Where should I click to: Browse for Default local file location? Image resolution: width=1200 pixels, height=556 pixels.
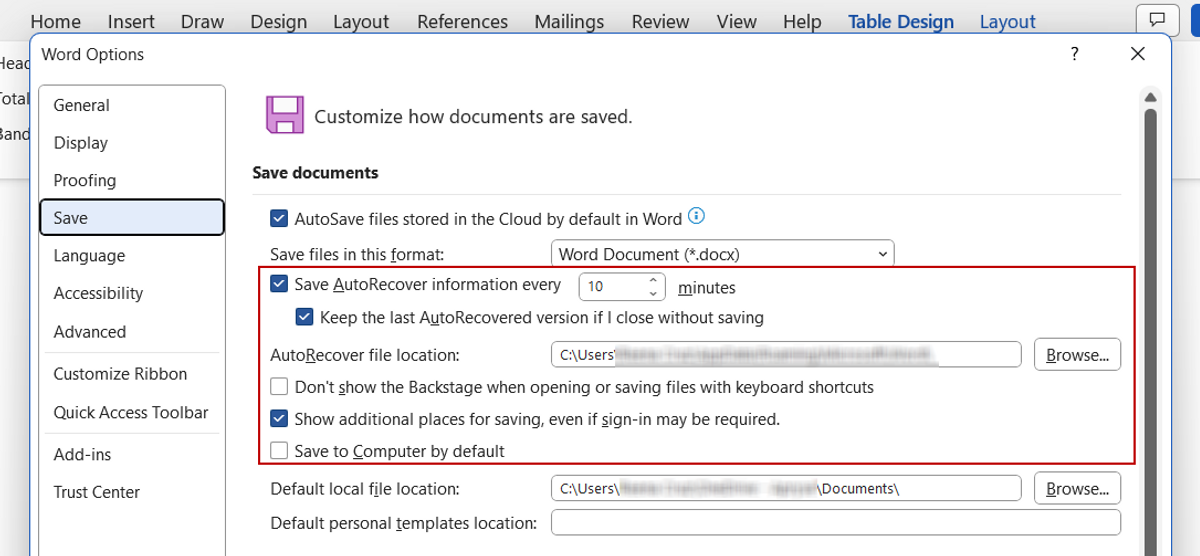[x=1077, y=488]
